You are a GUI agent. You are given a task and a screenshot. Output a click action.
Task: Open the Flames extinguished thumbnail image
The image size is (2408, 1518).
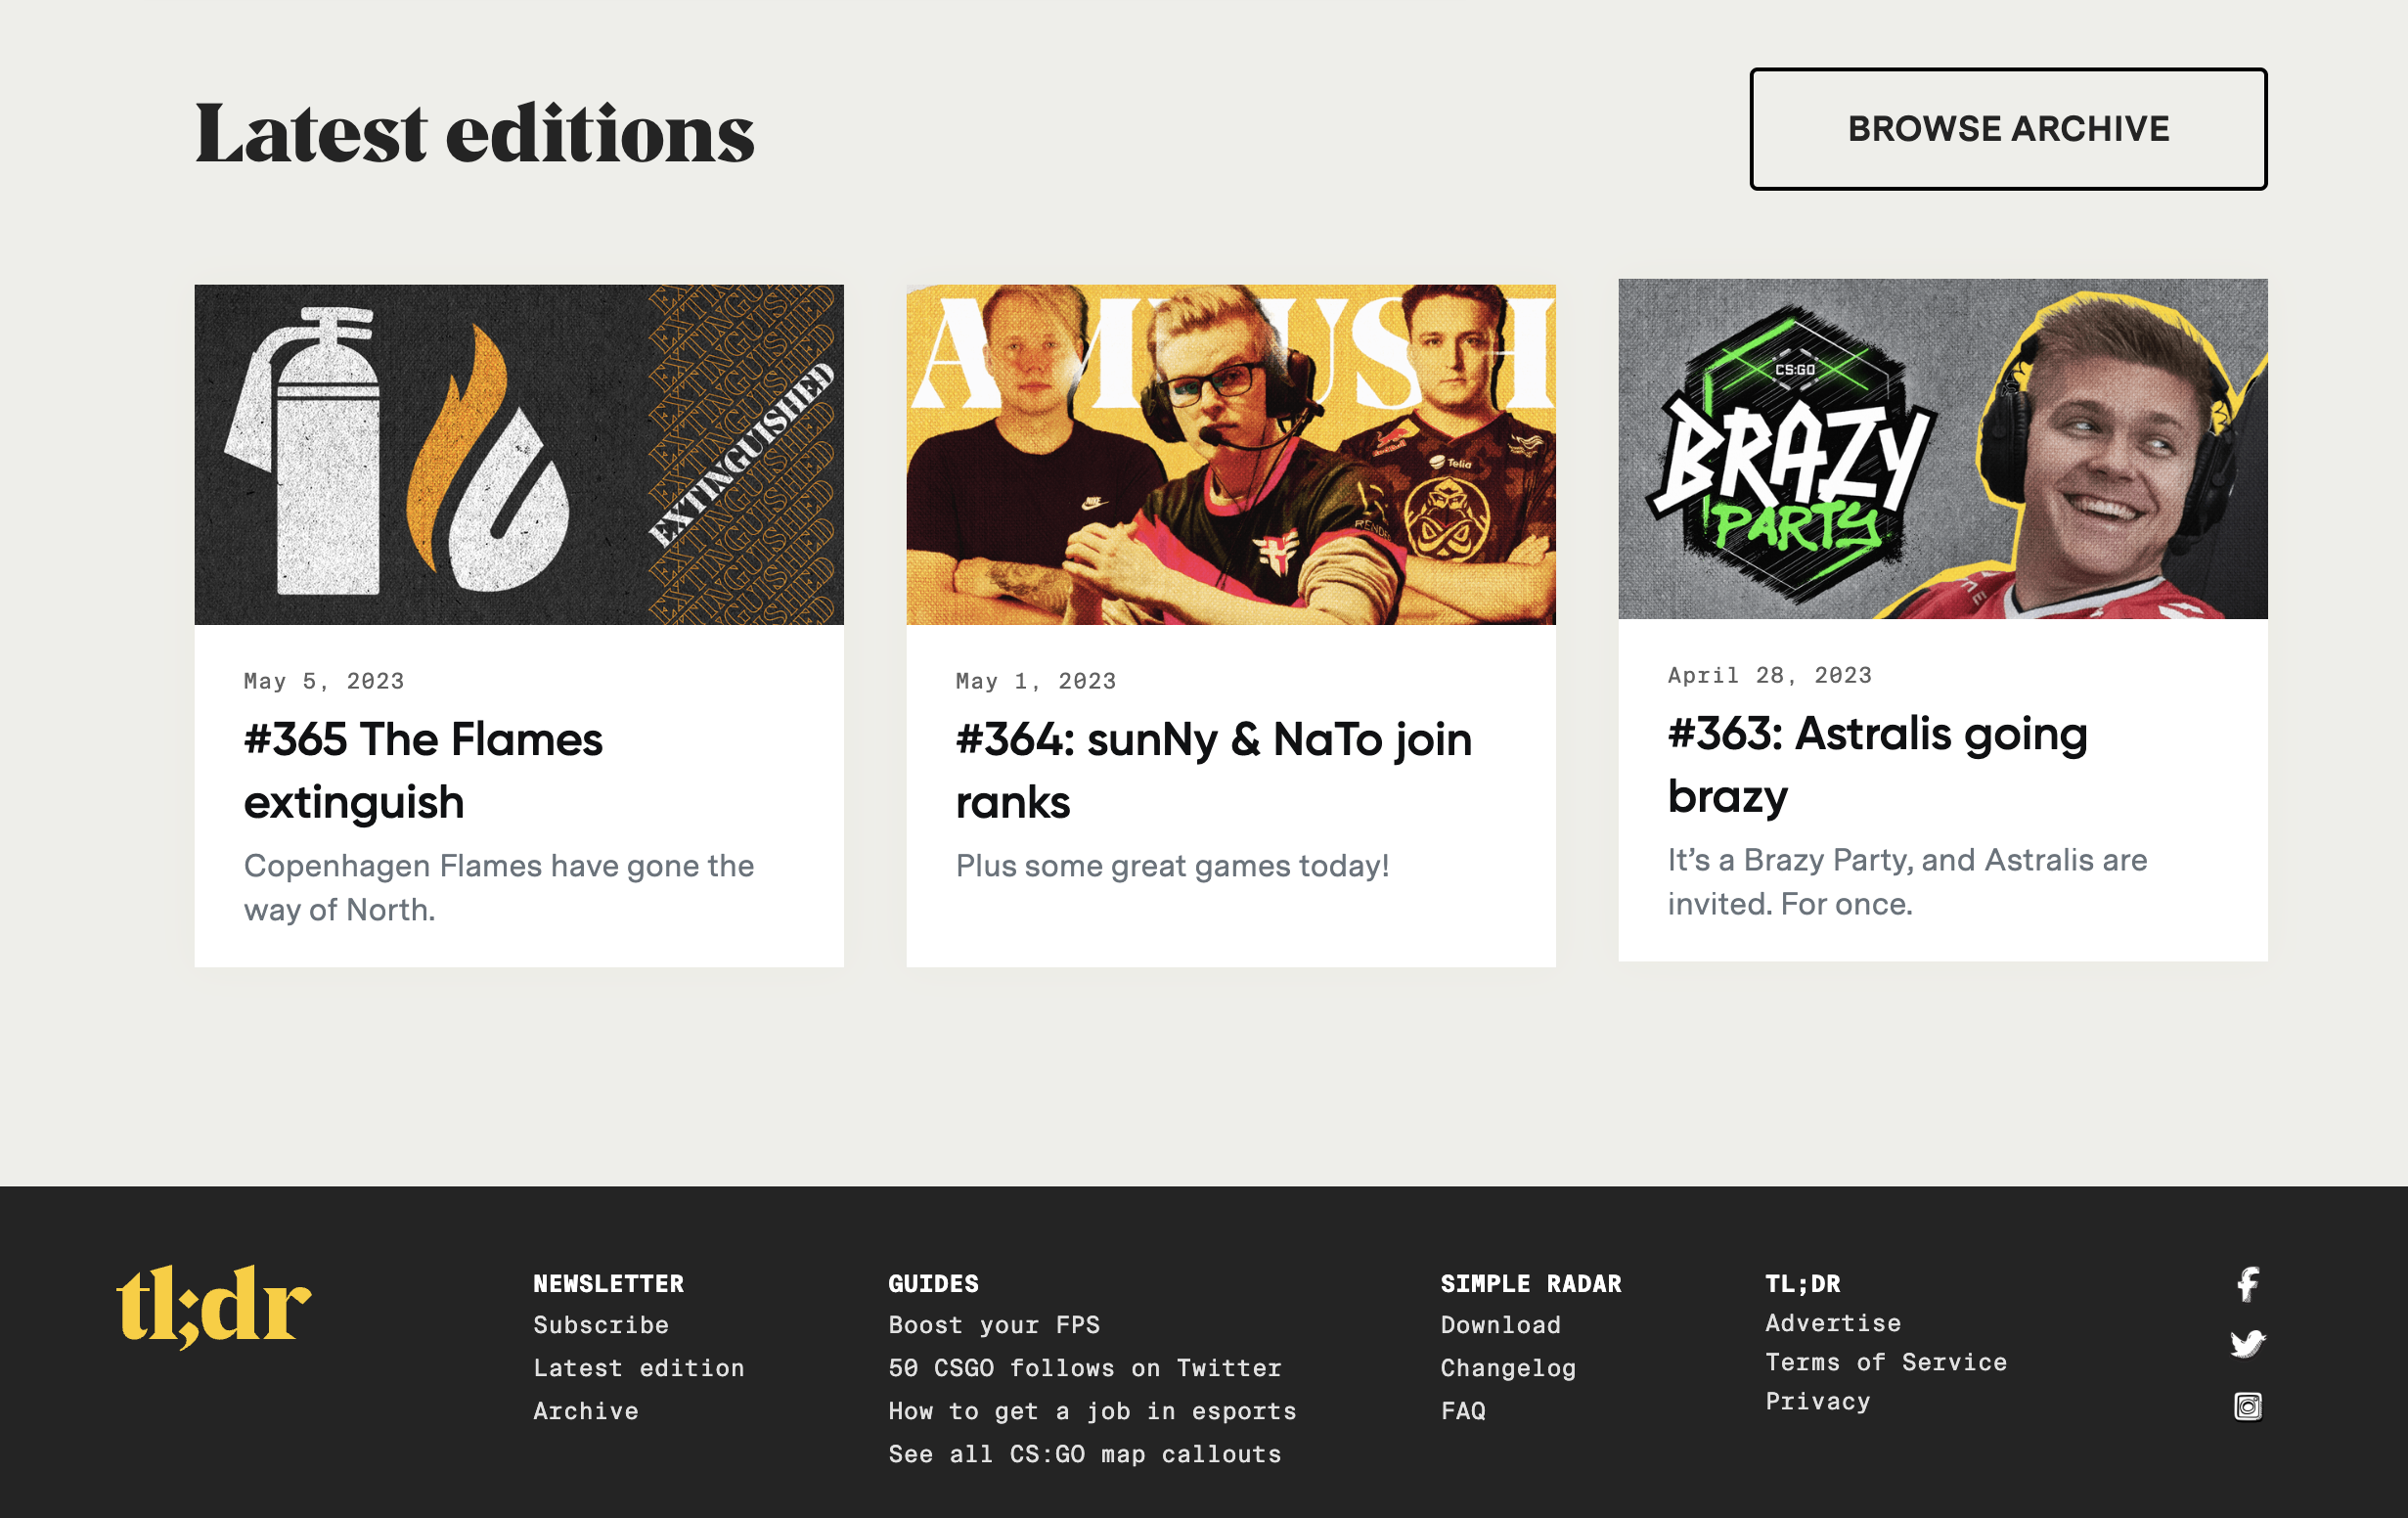518,454
